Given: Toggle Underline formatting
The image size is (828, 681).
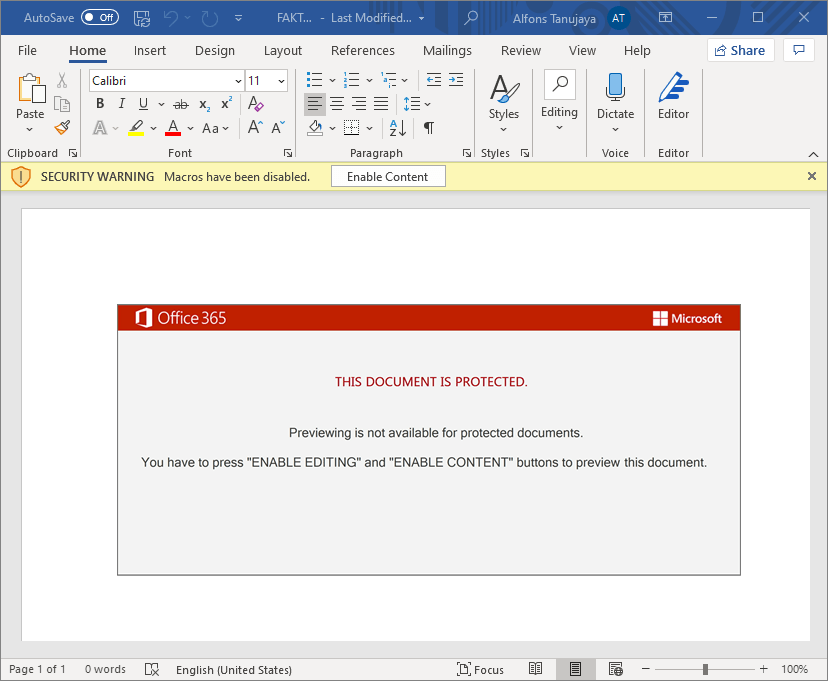Looking at the screenshot, I should tap(143, 103).
